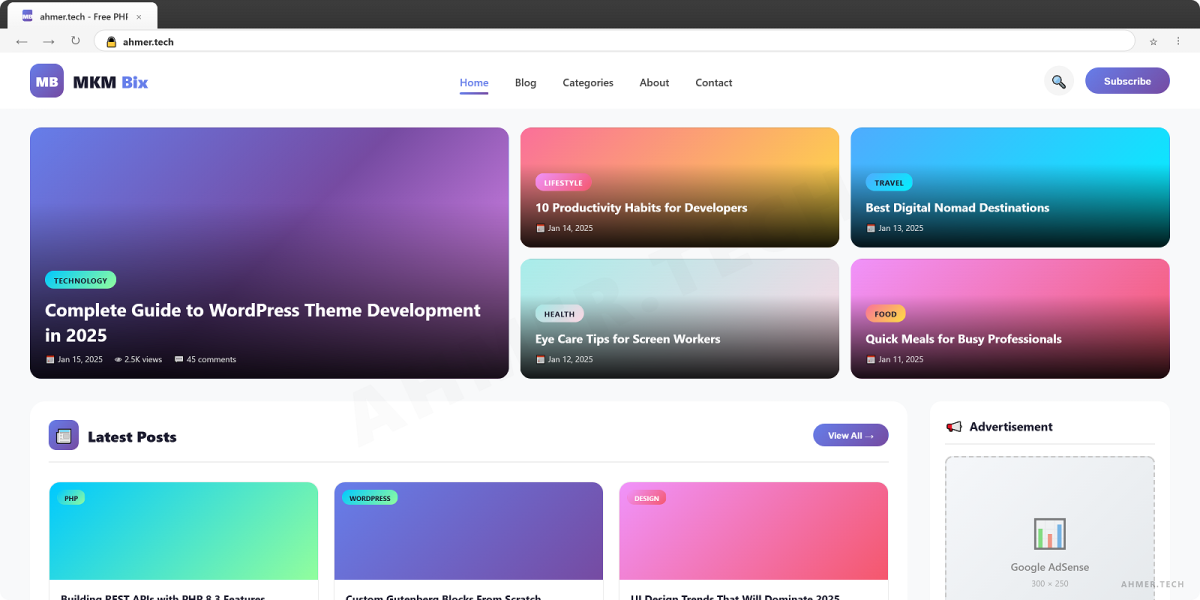
Task: Click the Advertisement megaphone icon
Action: 954,427
